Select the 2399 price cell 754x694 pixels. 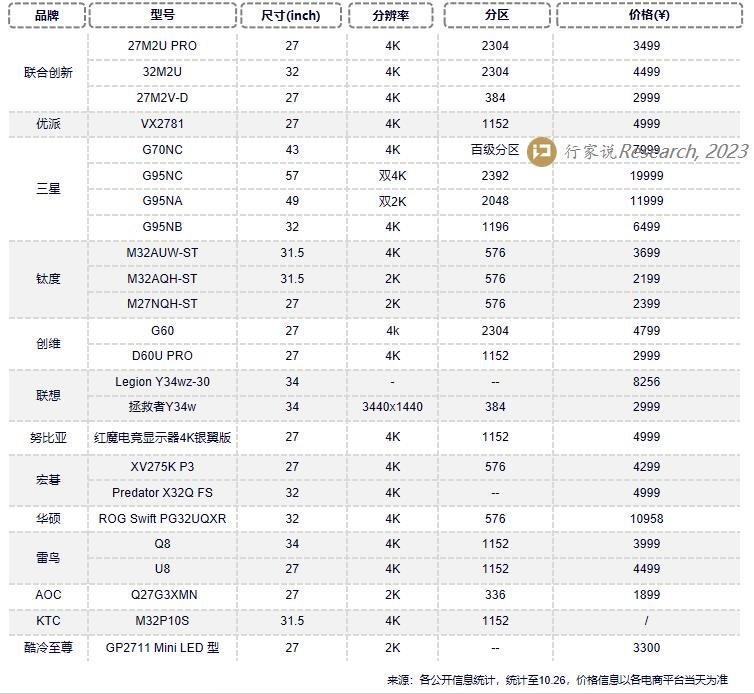tap(647, 304)
